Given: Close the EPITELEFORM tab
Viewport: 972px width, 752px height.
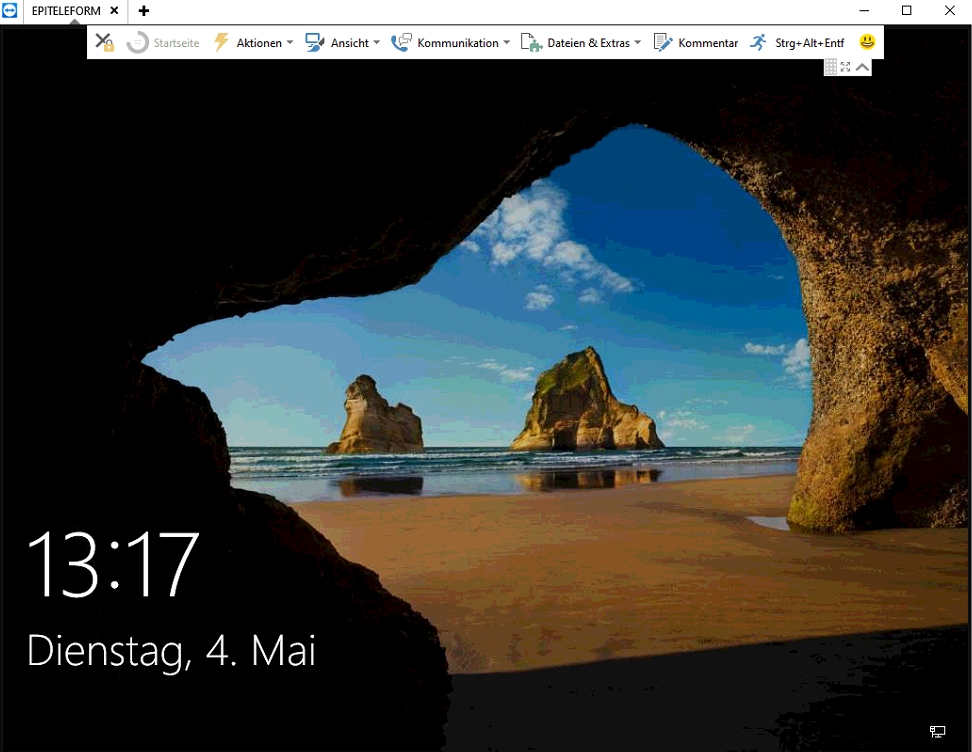Looking at the screenshot, I should coord(114,11).
